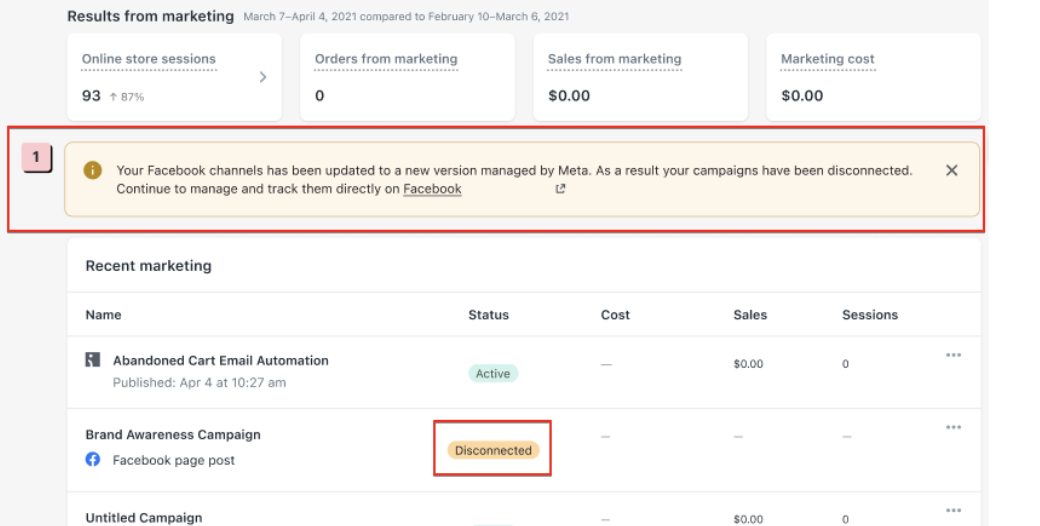This screenshot has height=526, width=1040.
Task: Click the Active status badge
Action: pos(493,374)
